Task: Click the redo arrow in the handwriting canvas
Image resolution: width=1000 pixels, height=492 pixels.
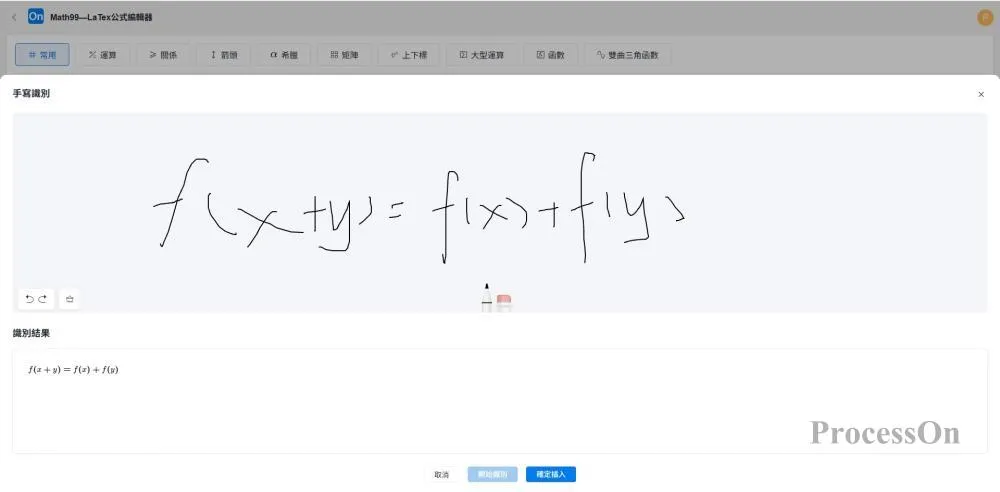Action: pyautogui.click(x=42, y=299)
